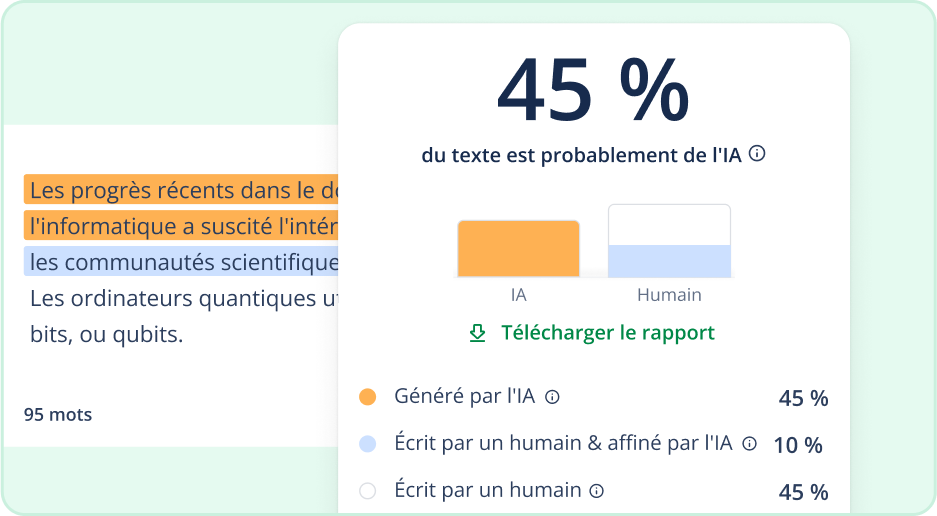937x516 pixels.
Task: Click the orange dot for AI-generated
Action: (367, 397)
